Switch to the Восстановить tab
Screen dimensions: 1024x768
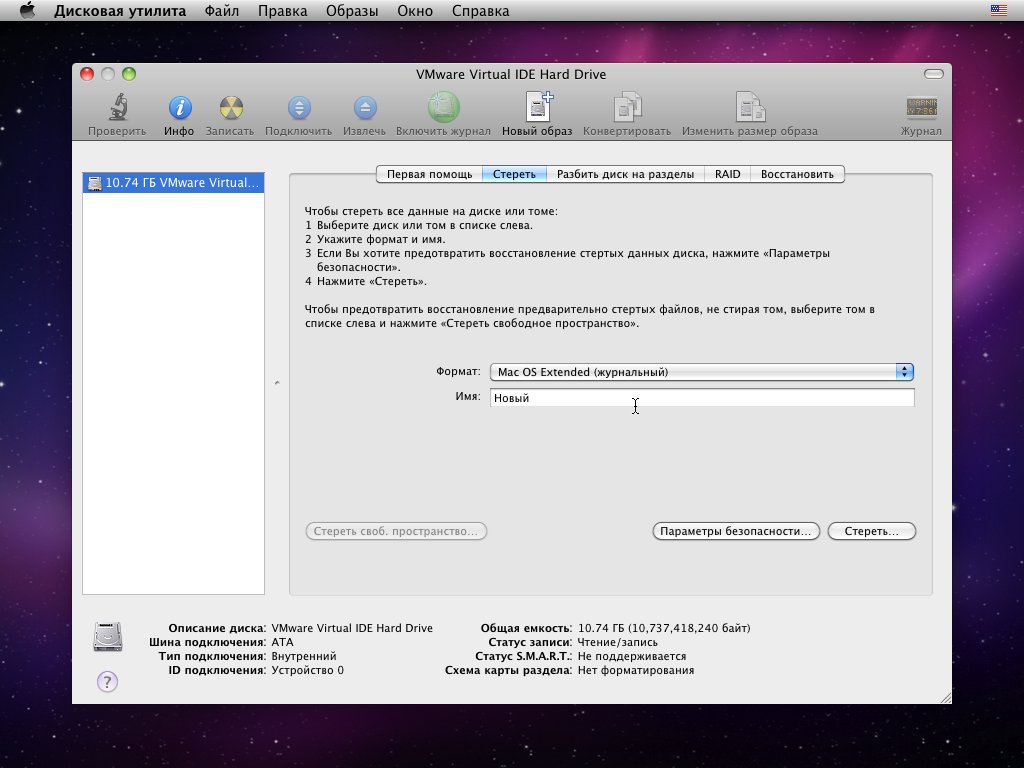click(796, 174)
